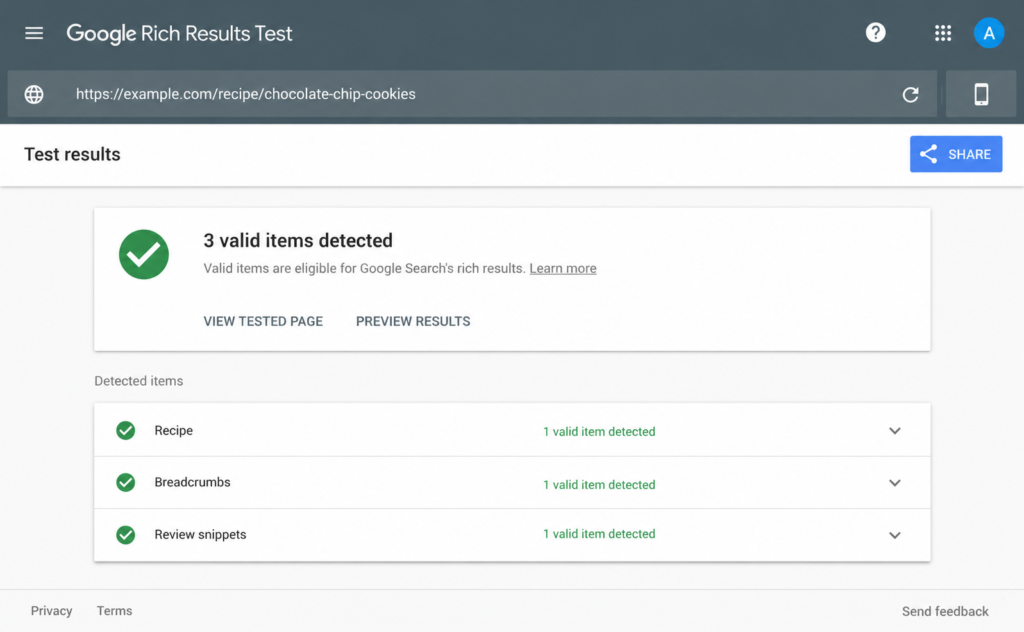Switch to smartphone user agent icon
The width and height of the screenshot is (1024, 632).
[x=981, y=94]
